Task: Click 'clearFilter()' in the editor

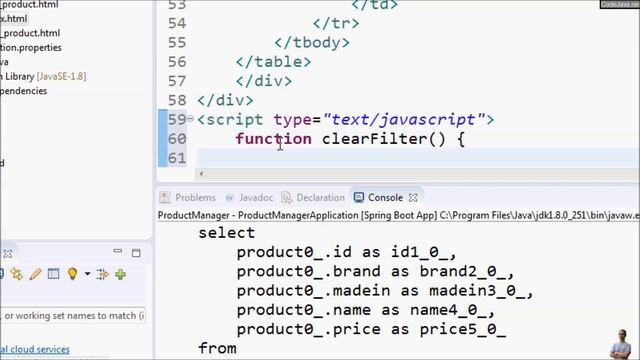Action: 384,139
